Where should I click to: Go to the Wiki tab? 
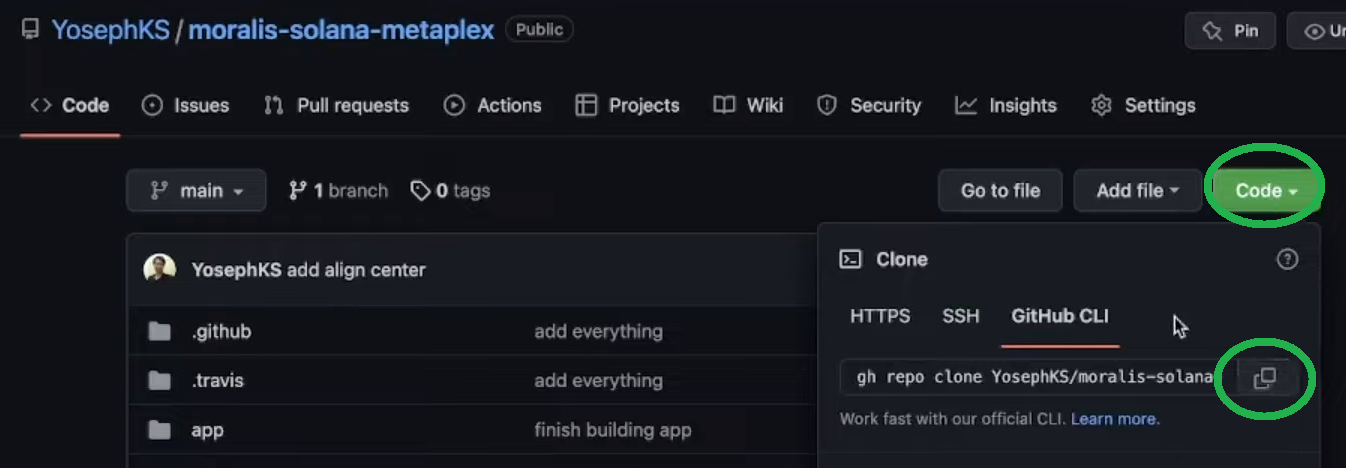(748, 105)
